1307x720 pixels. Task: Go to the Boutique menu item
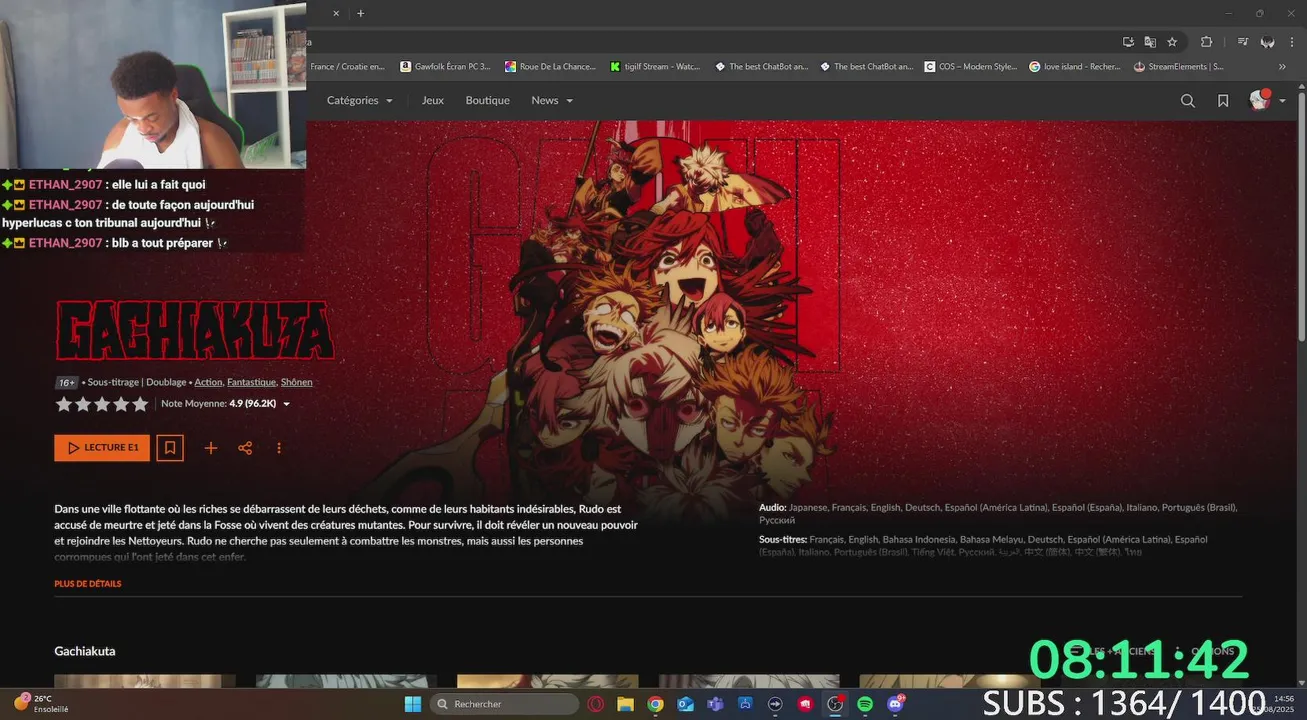(487, 100)
